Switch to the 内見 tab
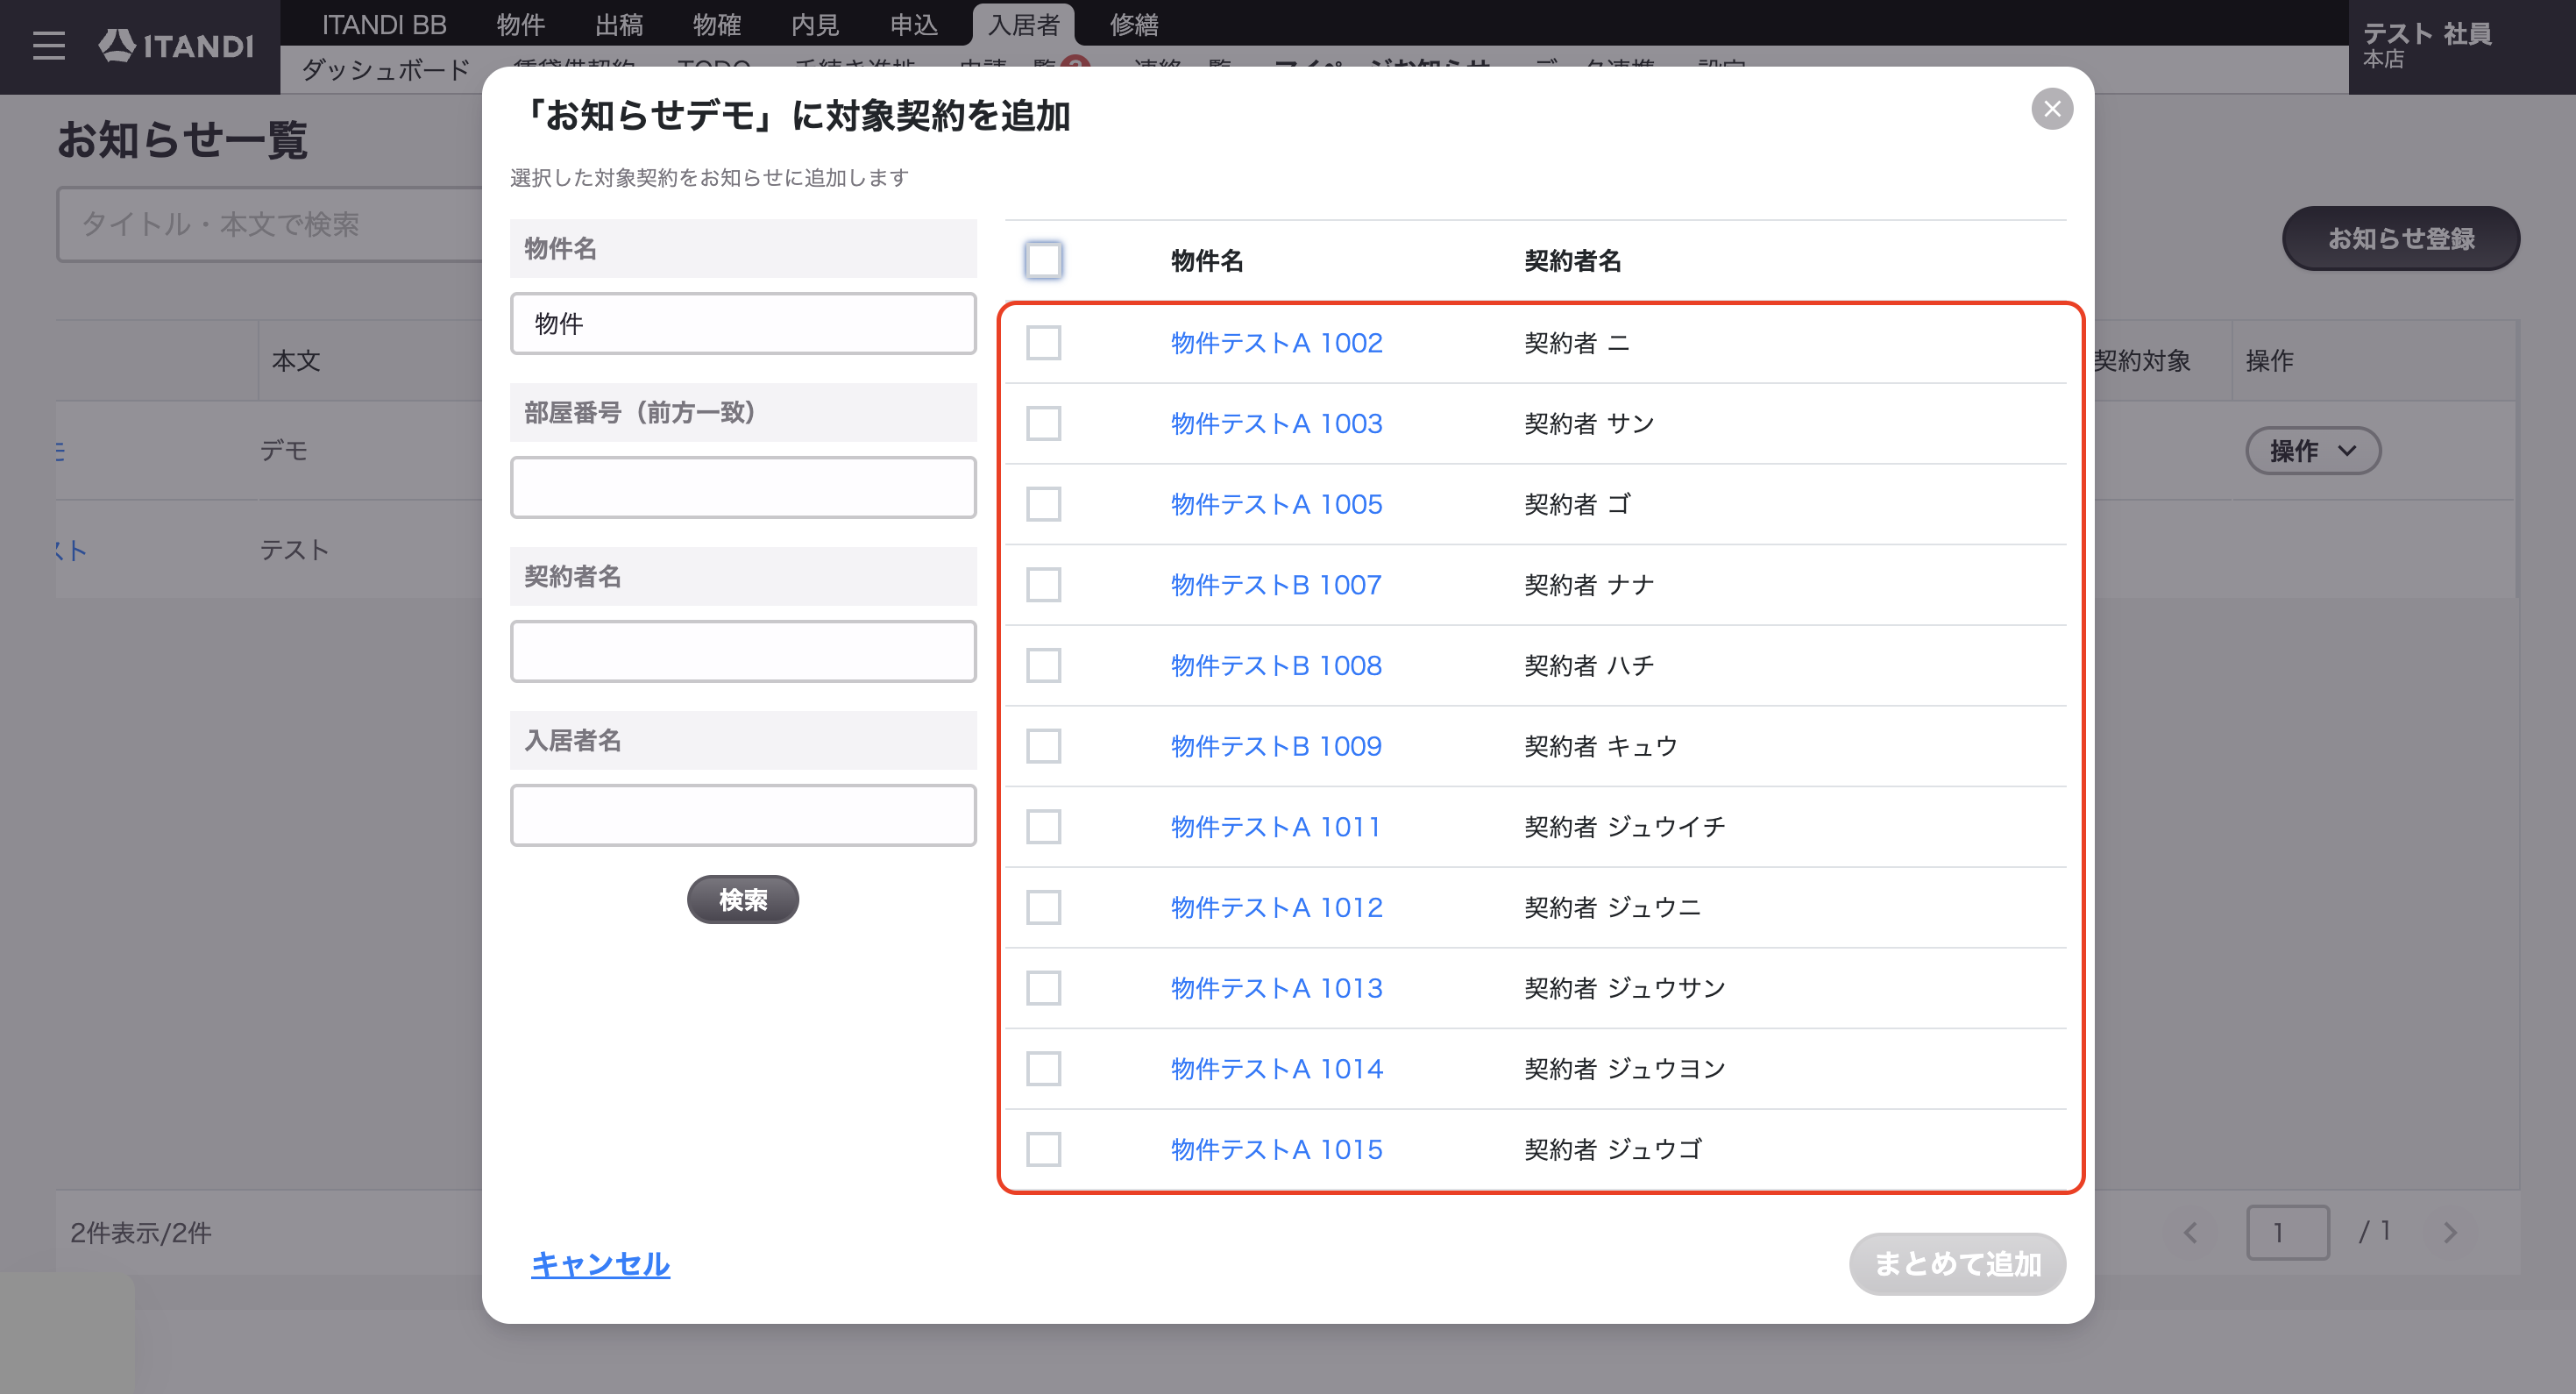 click(x=815, y=24)
